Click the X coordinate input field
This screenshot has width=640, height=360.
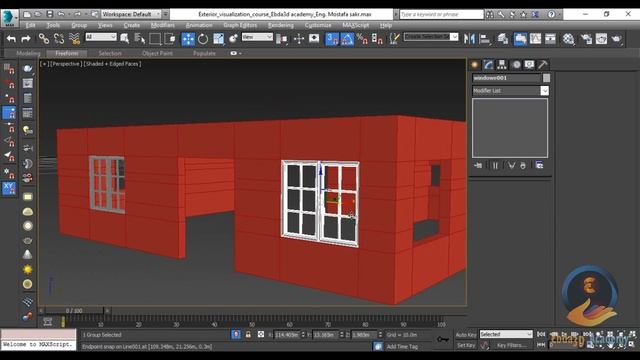(x=287, y=335)
